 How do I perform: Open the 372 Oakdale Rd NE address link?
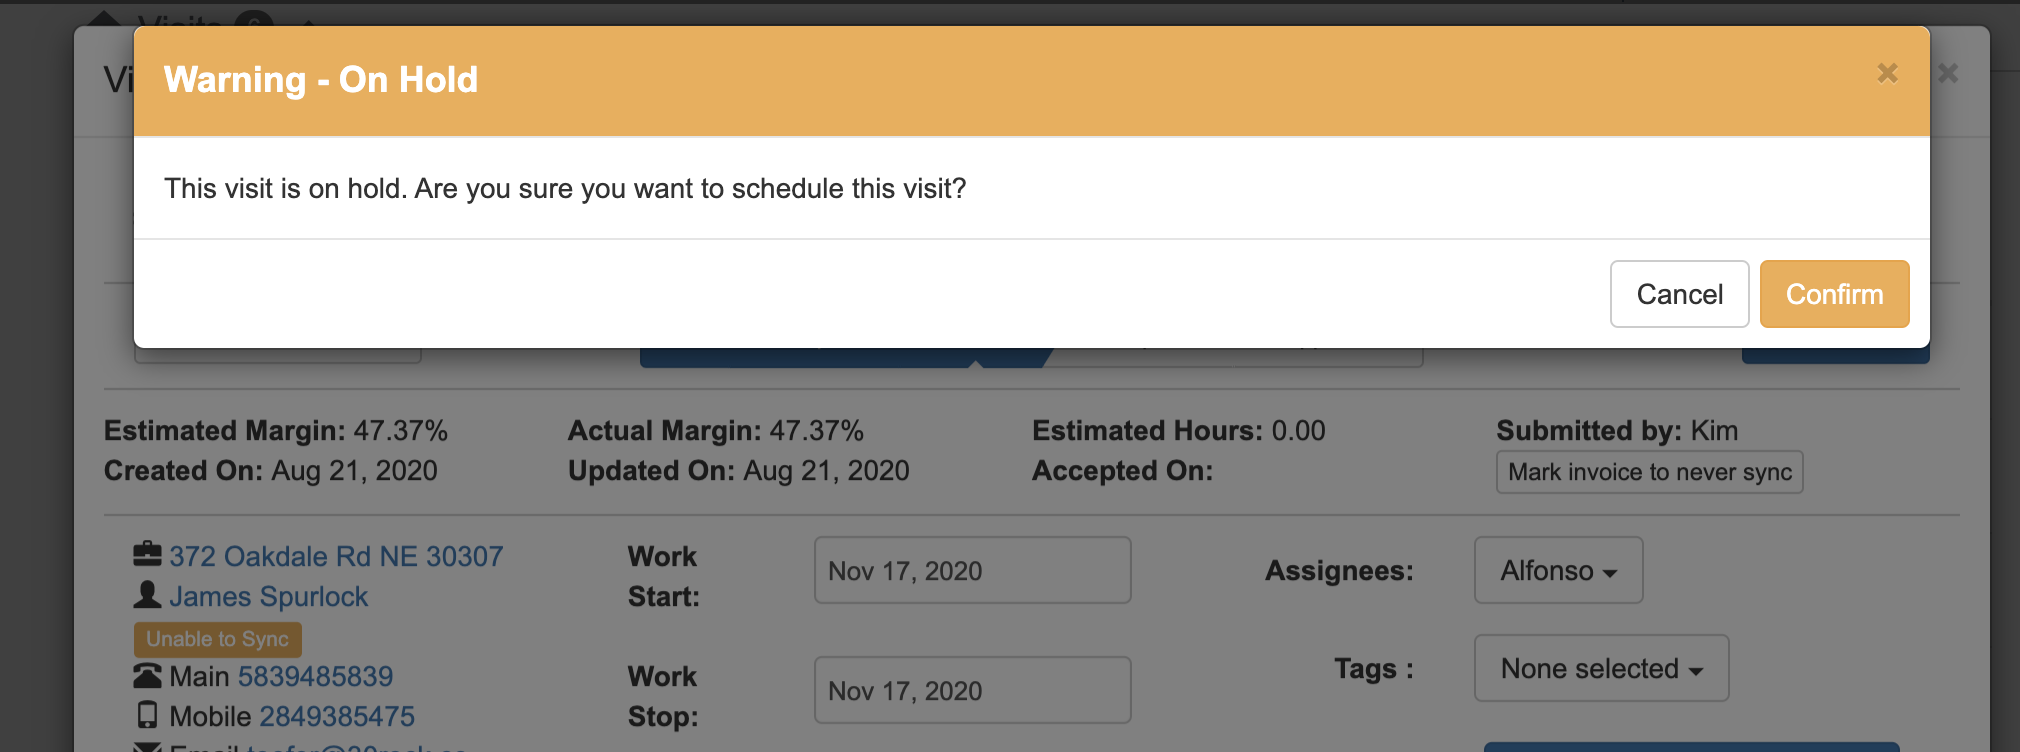[336, 556]
